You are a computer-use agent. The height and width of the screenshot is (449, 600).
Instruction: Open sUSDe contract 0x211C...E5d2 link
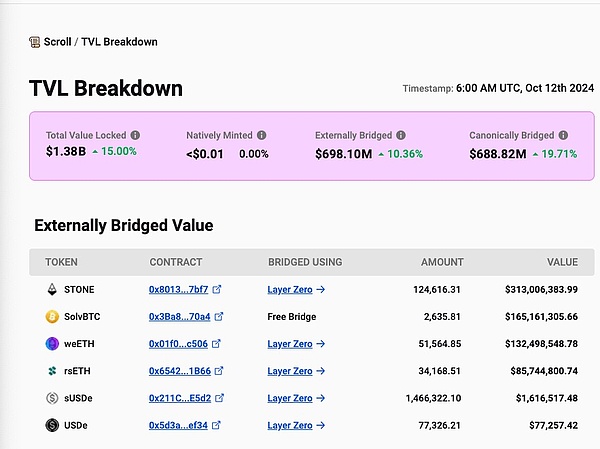click(180, 398)
